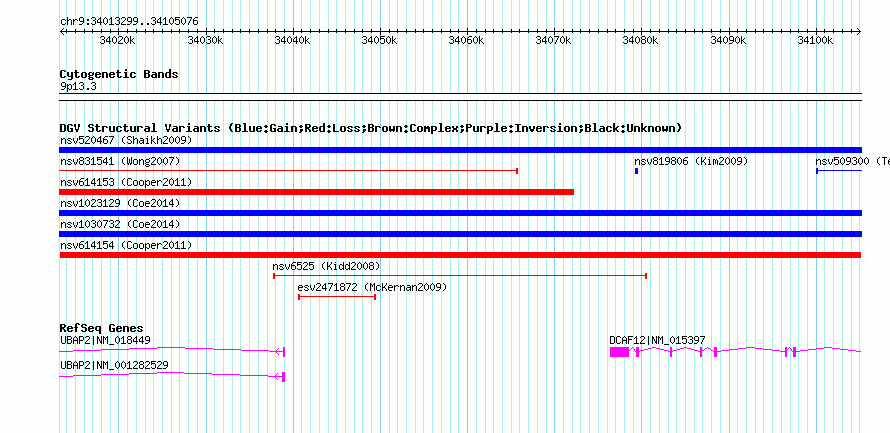Click the nsv520467 (Shaikh2009) label
The height and width of the screenshot is (433, 890).
[x=126, y=140]
